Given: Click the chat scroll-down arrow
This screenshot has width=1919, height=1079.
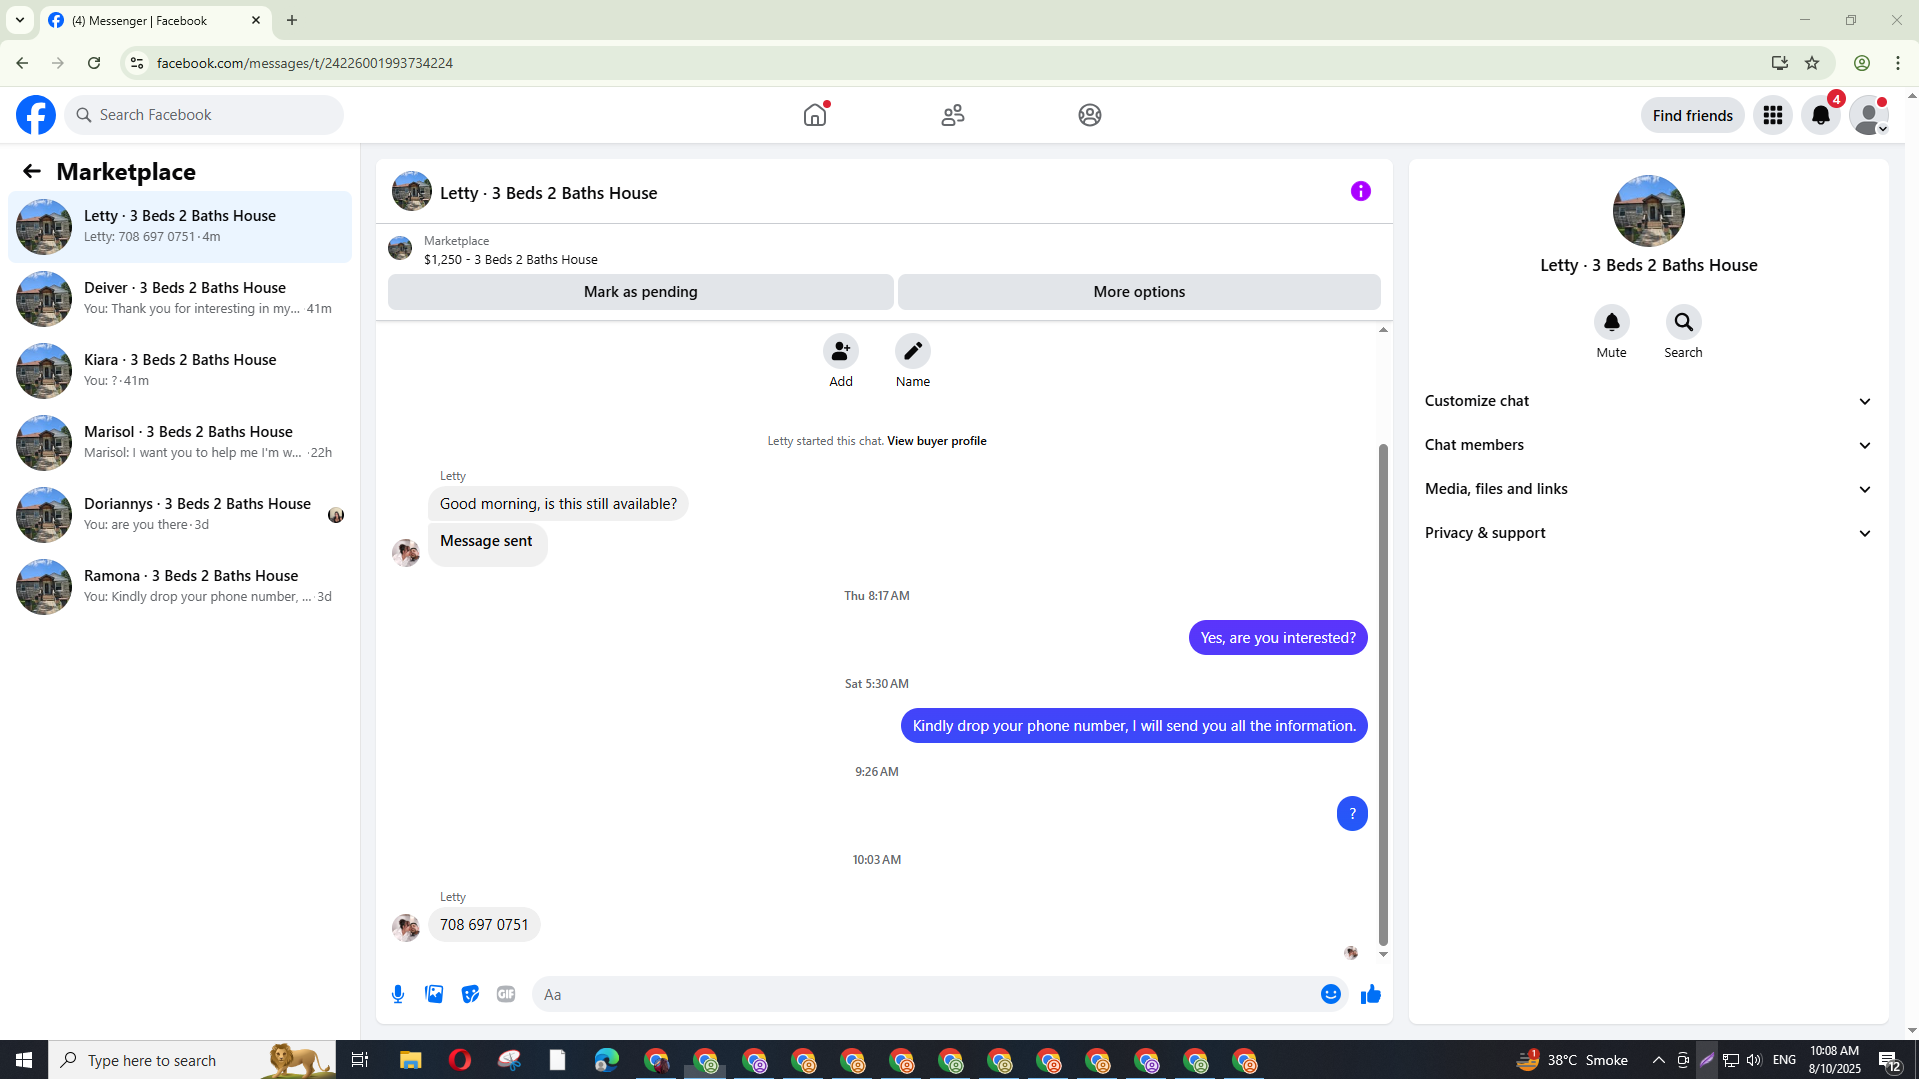Looking at the screenshot, I should point(1384,955).
